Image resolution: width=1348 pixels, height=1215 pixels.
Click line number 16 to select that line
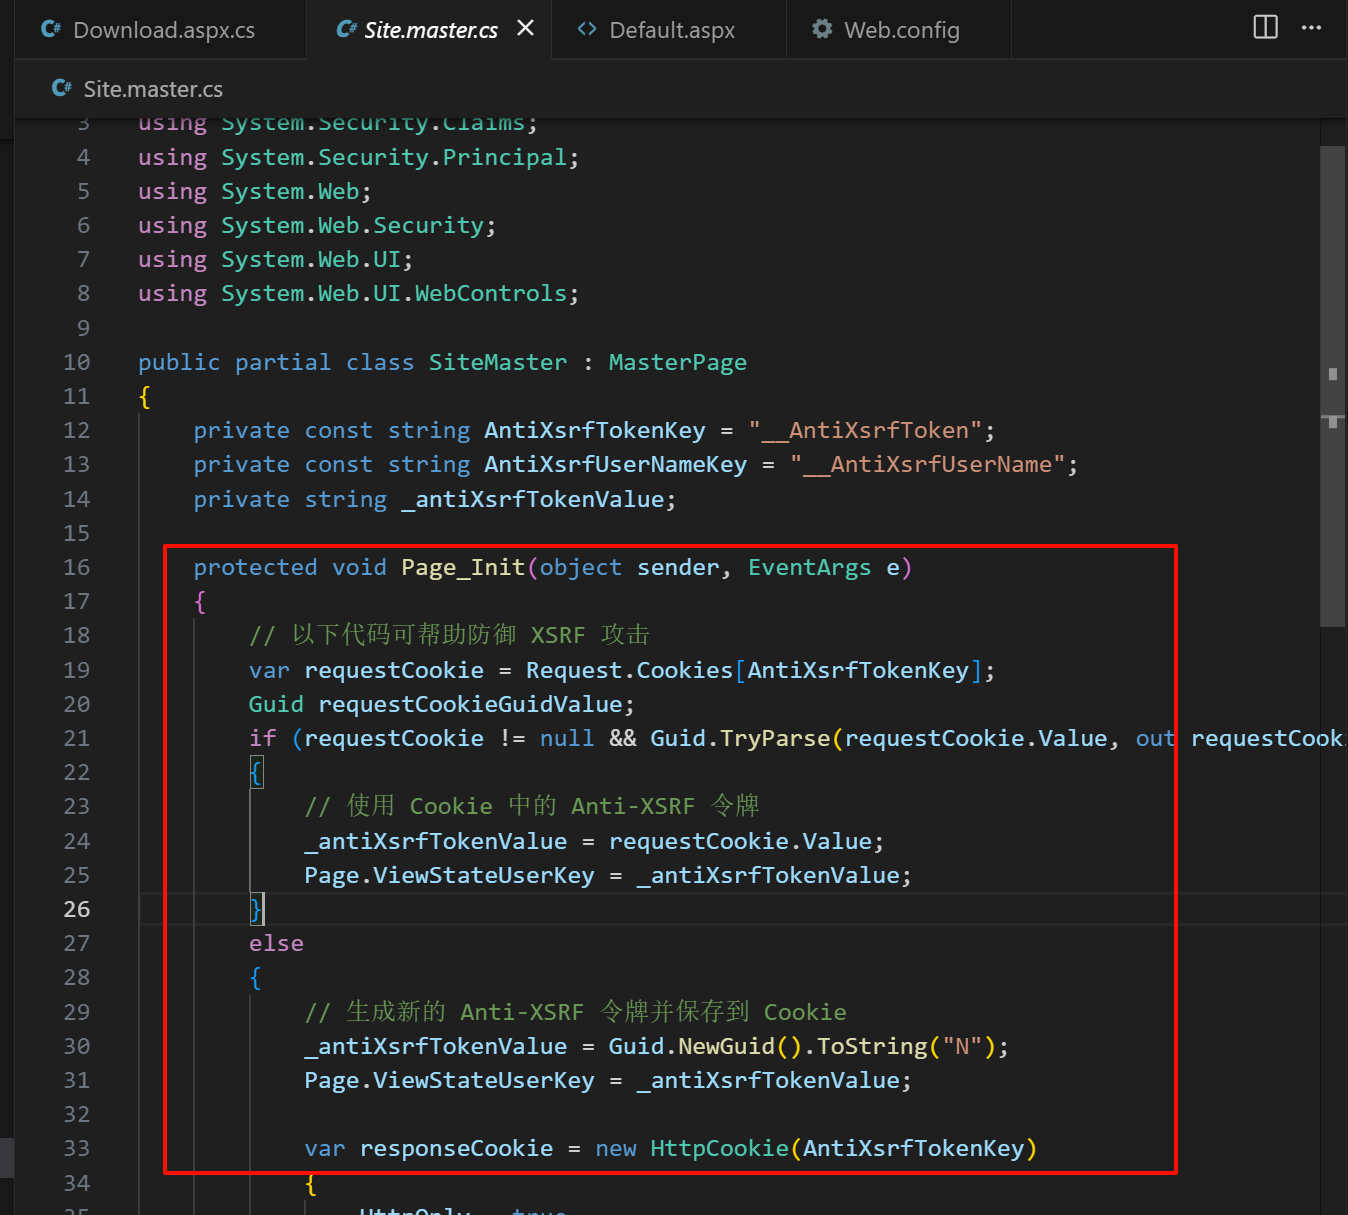76,567
